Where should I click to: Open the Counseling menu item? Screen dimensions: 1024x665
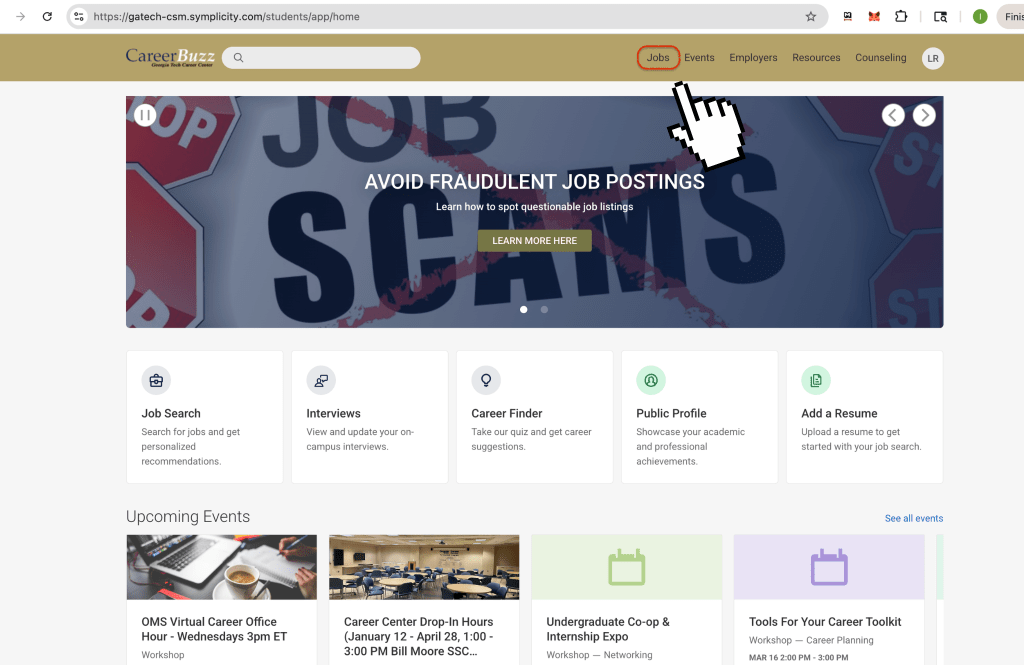tap(880, 57)
